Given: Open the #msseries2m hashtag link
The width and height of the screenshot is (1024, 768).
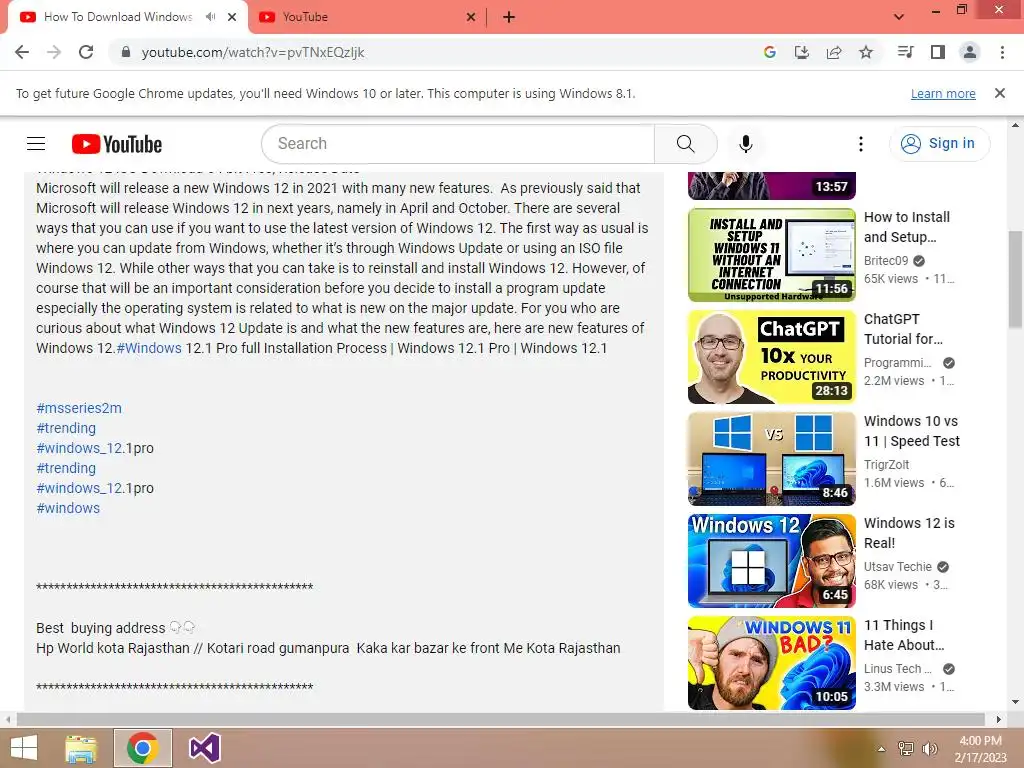Looking at the screenshot, I should pyautogui.click(x=79, y=408).
